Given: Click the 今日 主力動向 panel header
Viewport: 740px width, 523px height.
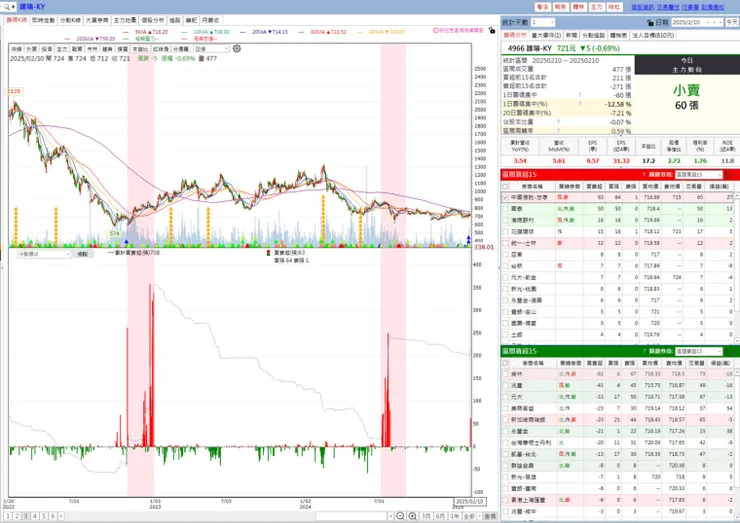Looking at the screenshot, I should (687, 65).
